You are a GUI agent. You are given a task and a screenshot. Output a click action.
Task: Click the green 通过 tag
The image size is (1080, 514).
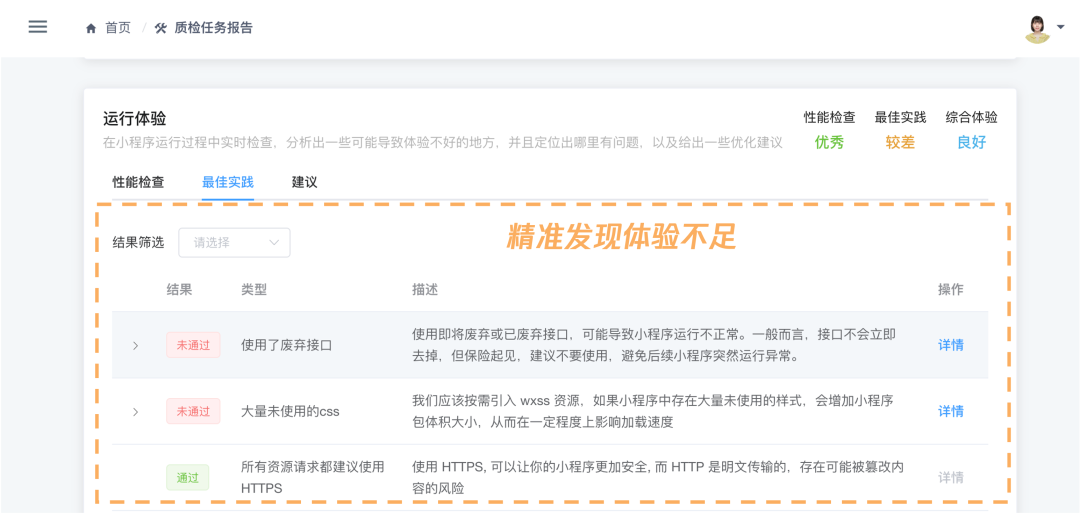coord(187,477)
